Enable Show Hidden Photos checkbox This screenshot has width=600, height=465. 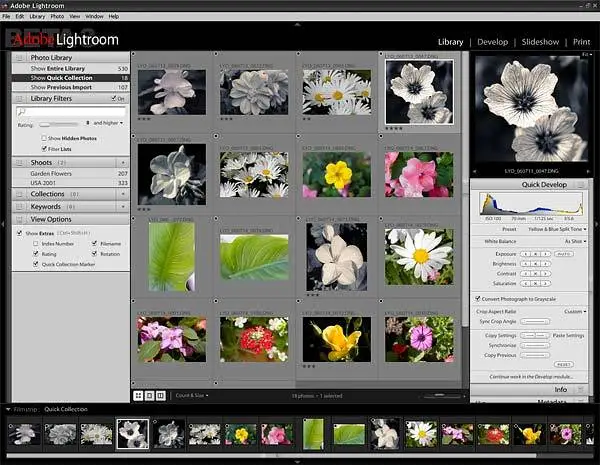[x=44, y=138]
